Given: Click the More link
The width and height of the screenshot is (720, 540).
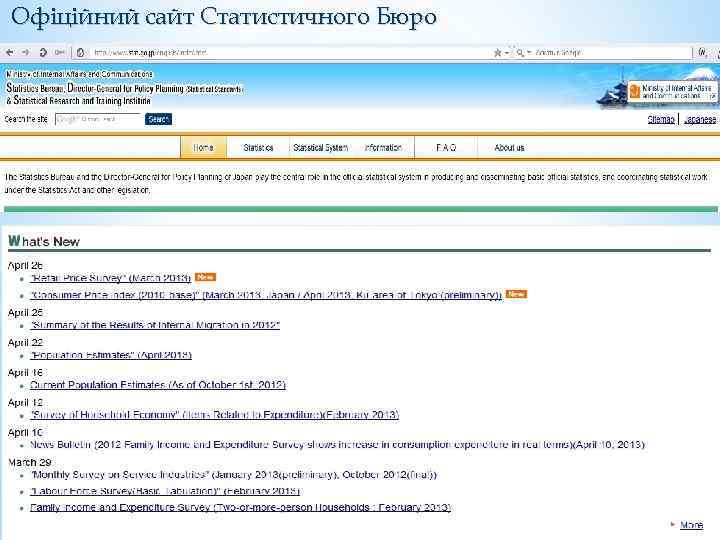Looking at the screenshot, I should click(692, 524).
